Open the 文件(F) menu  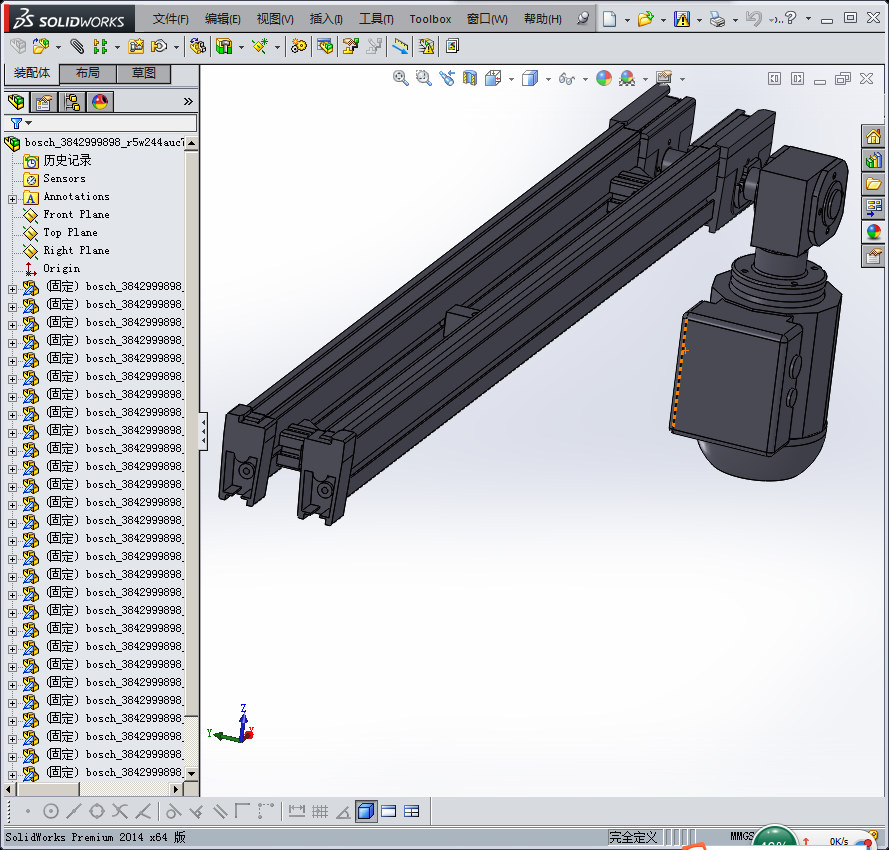[171, 19]
